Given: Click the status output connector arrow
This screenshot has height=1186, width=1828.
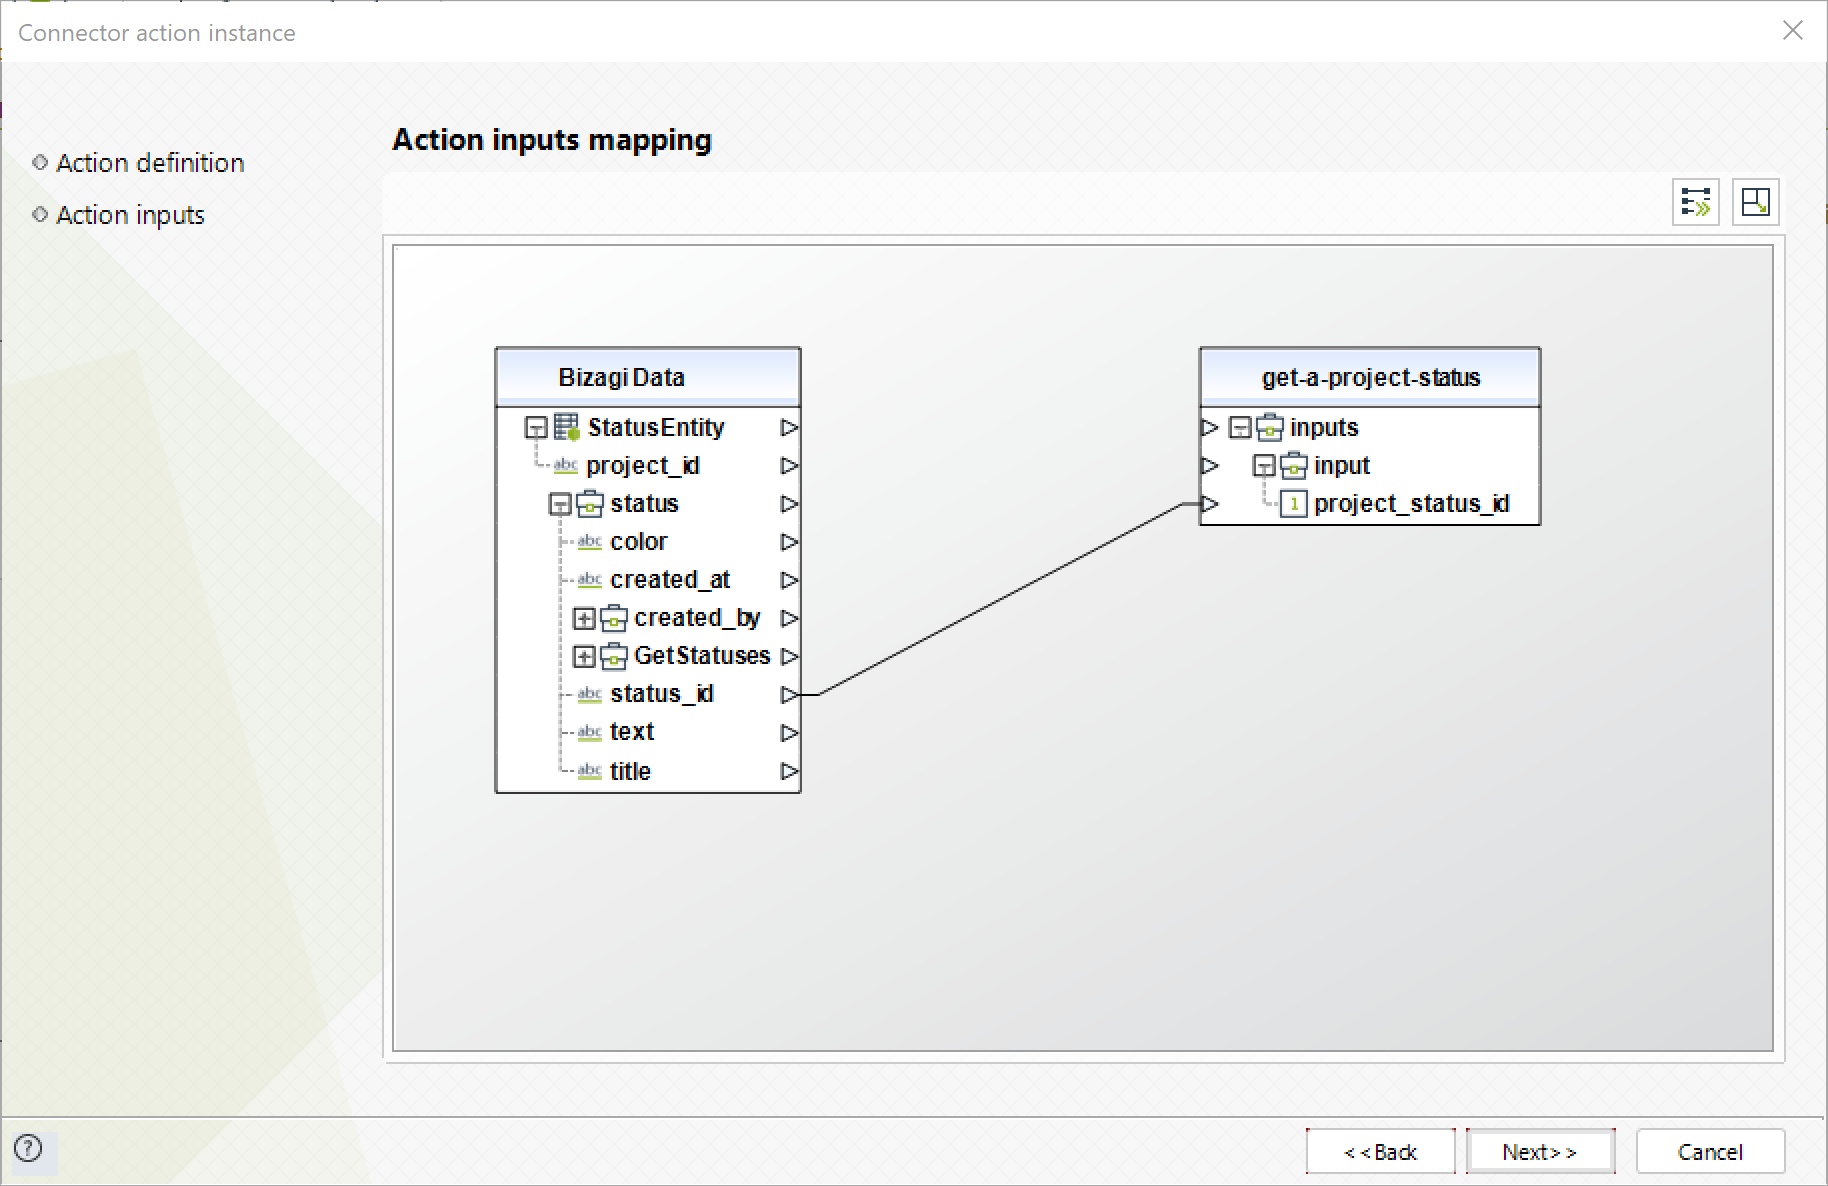Looking at the screenshot, I should 789,504.
